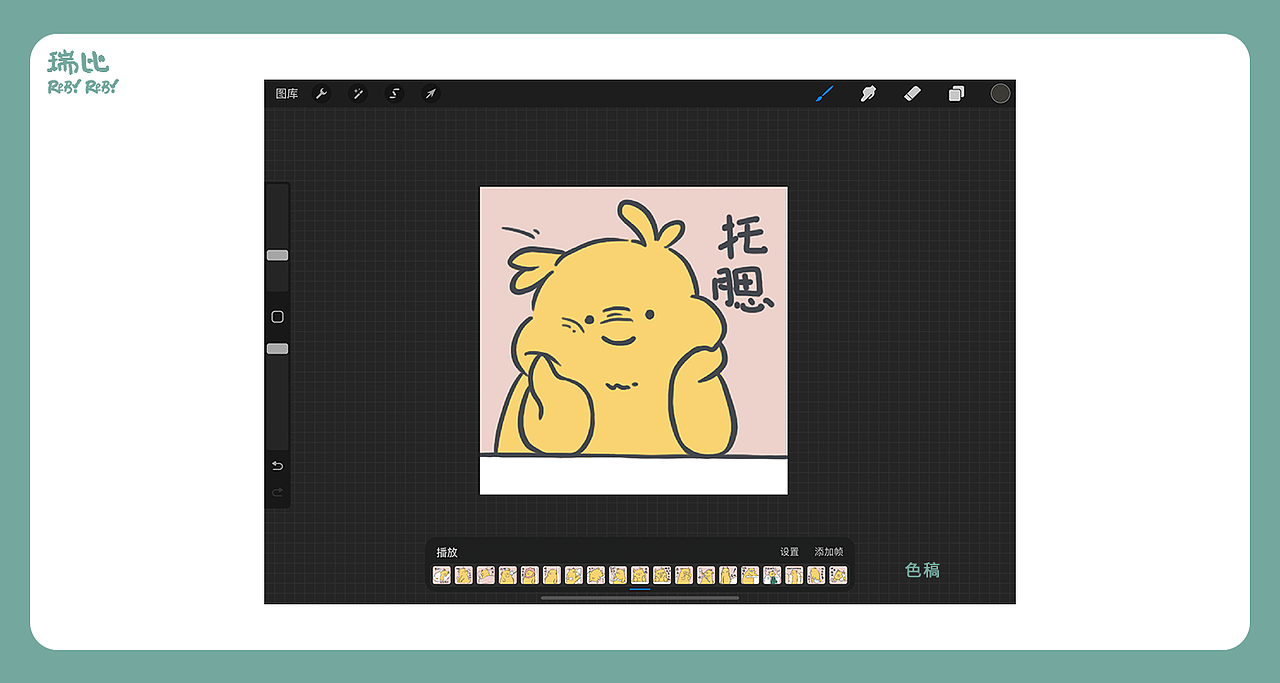The image size is (1280, 683).
Task: Open the active color circle
Action: tap(1000, 93)
